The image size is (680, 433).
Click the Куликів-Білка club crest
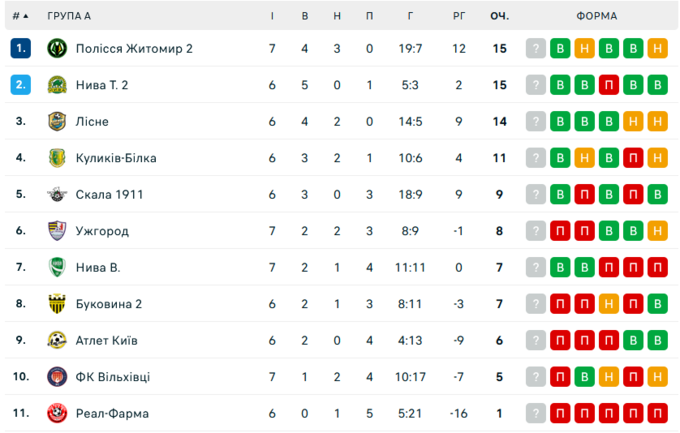pyautogui.click(x=56, y=158)
